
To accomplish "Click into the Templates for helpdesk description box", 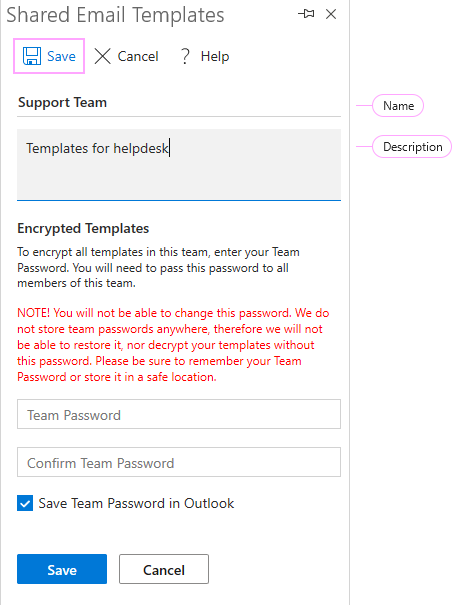I will [x=179, y=165].
